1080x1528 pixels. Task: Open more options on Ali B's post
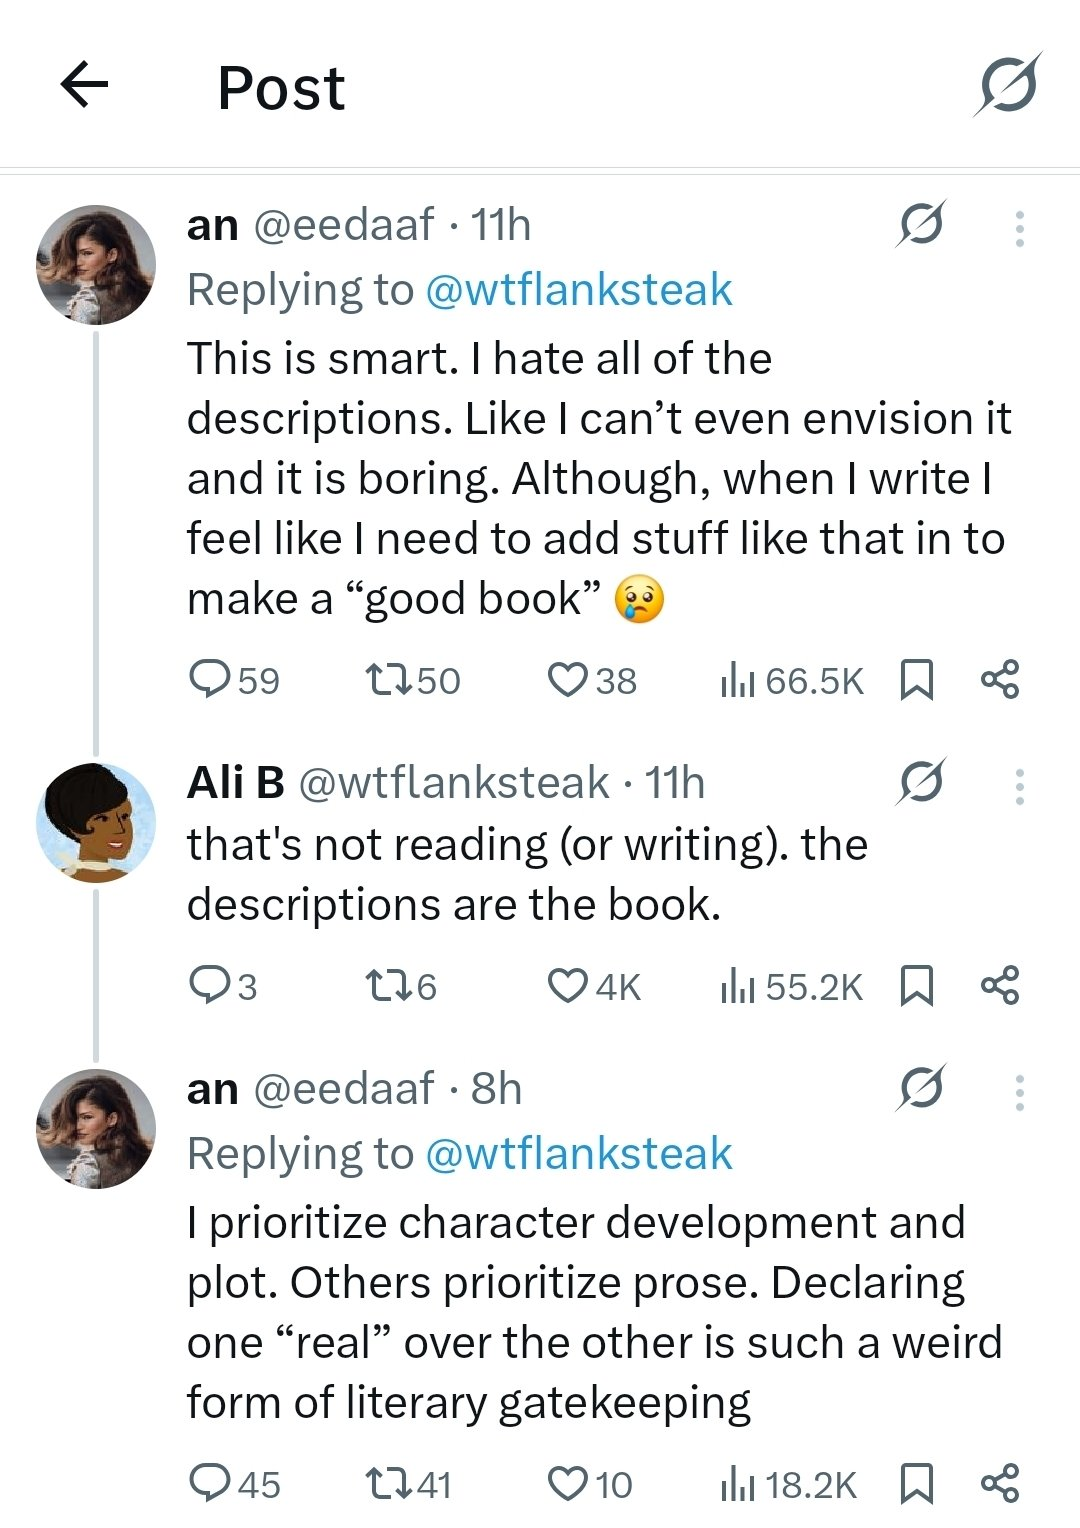(1019, 787)
